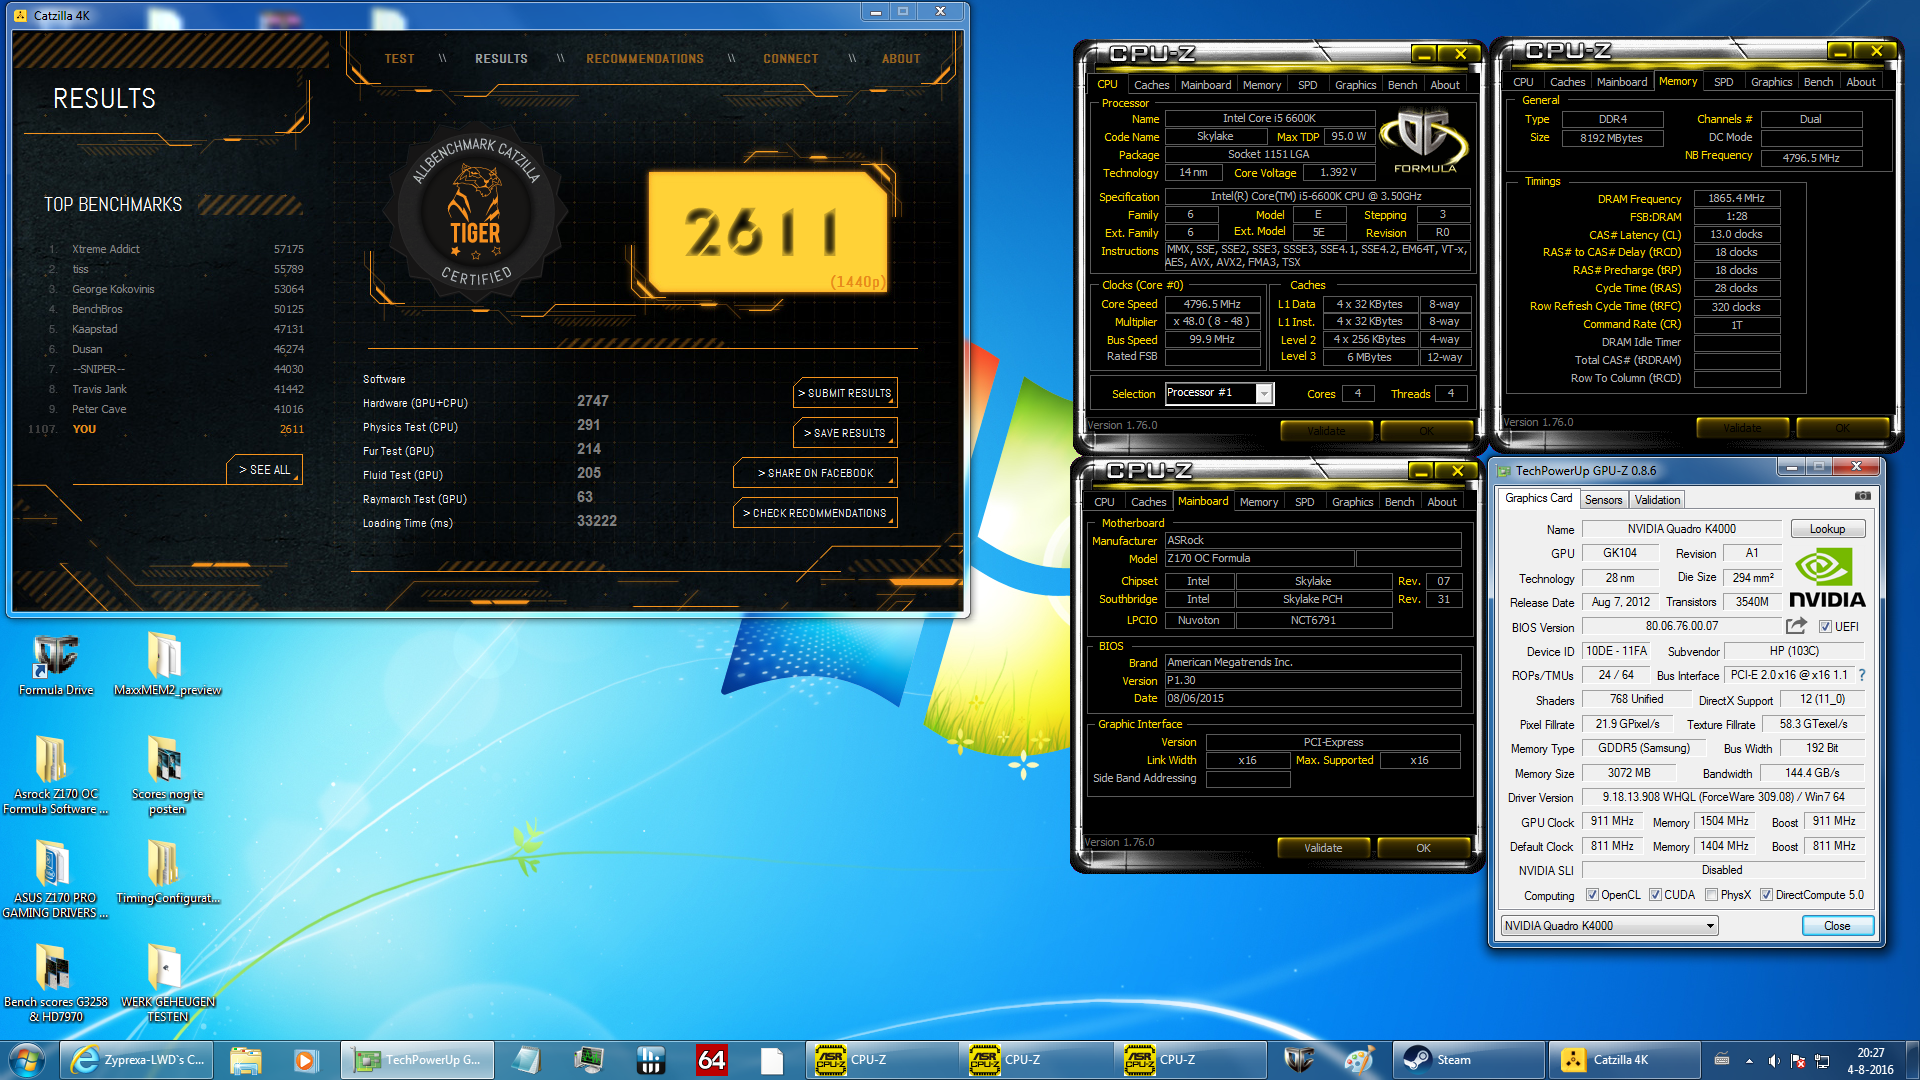
Task: Open Caches tab in CPU-Z processor window
Action: (1151, 85)
